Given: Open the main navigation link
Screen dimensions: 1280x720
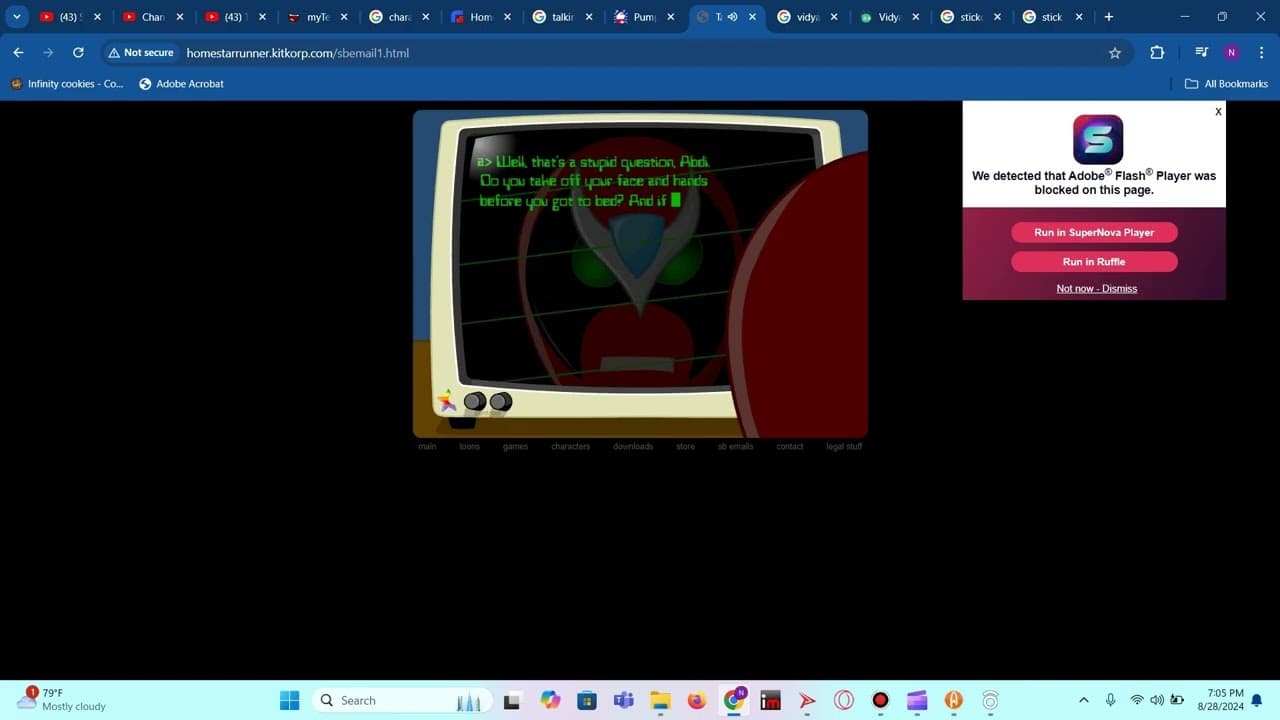Looking at the screenshot, I should pos(427,446).
